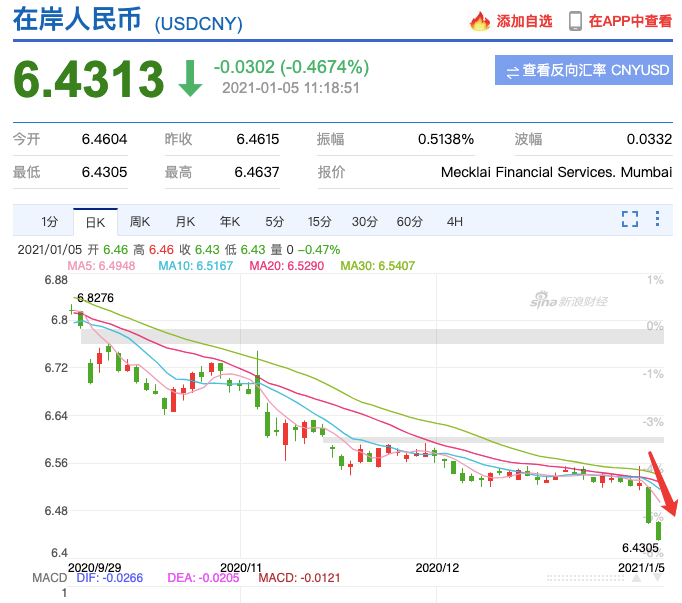Select the 60分 interval tab

coord(410,222)
